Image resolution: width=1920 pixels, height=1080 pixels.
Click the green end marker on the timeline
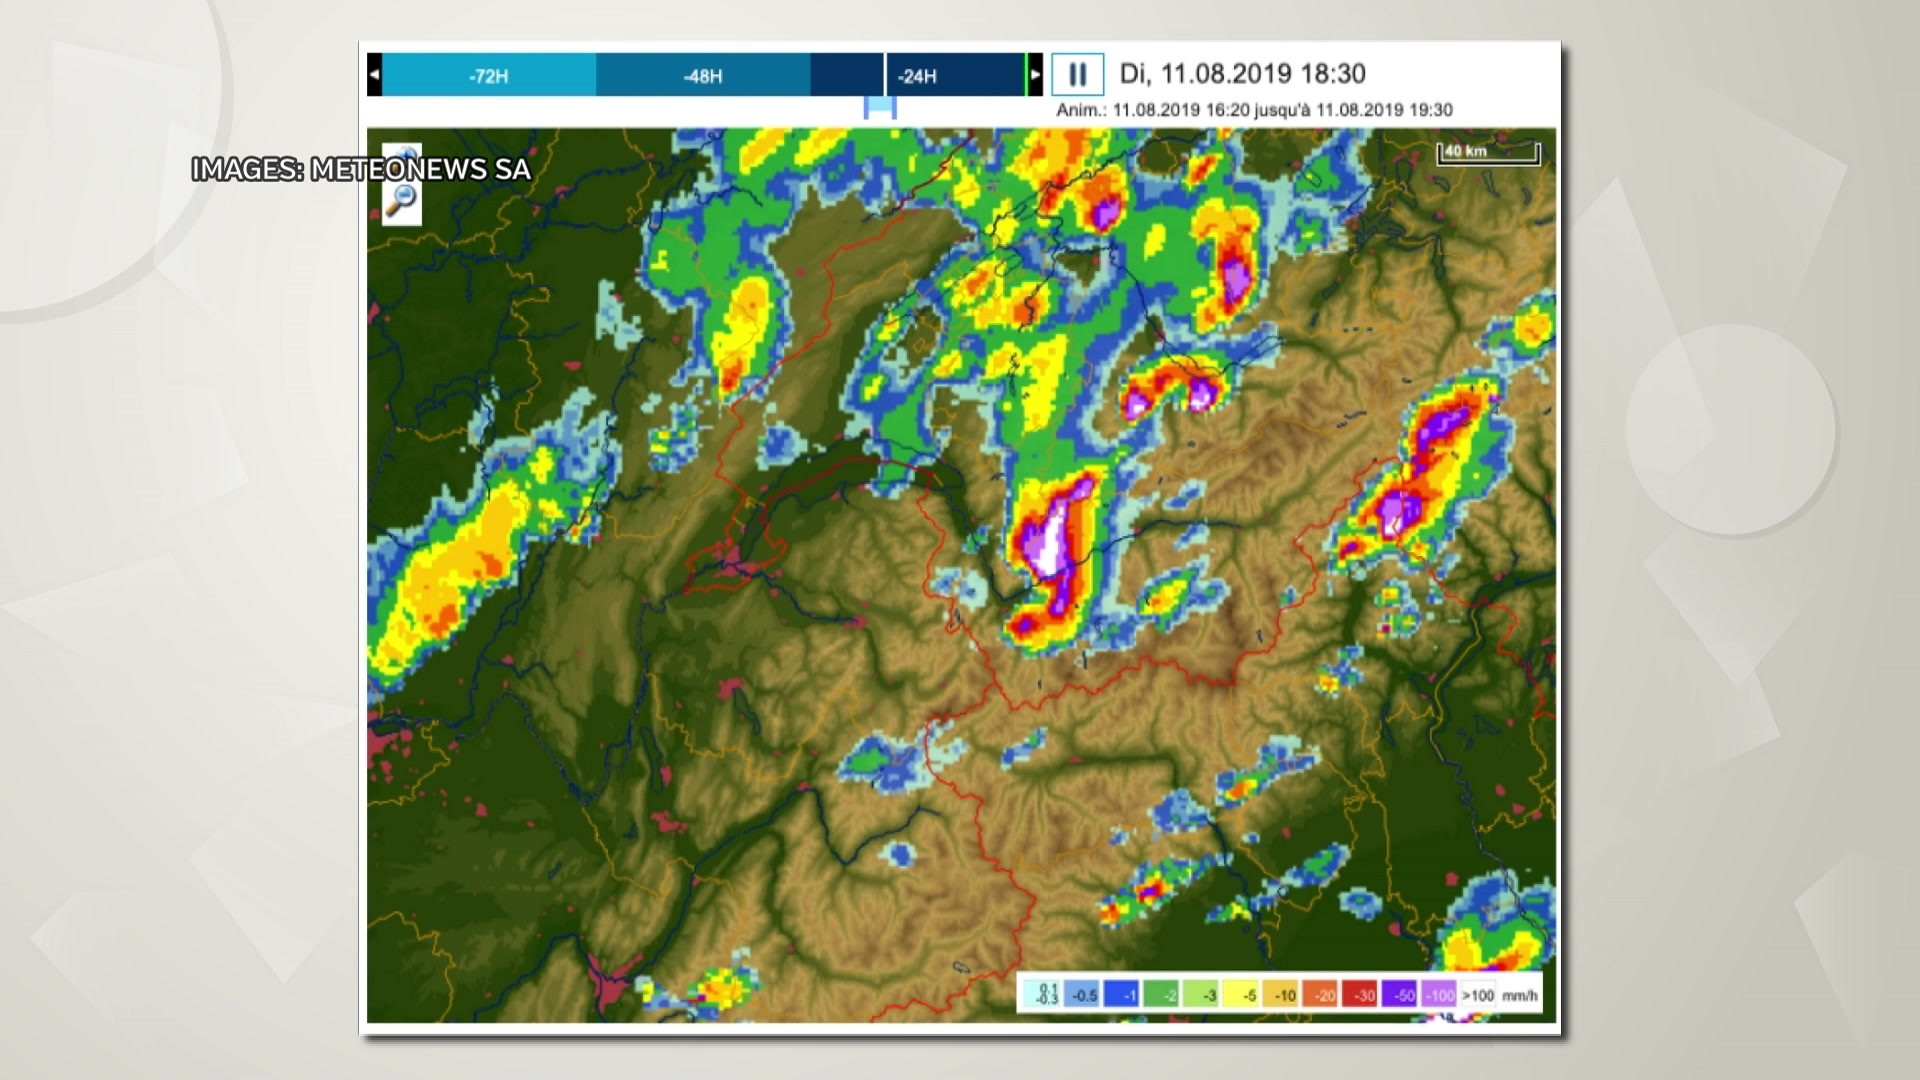1026,75
